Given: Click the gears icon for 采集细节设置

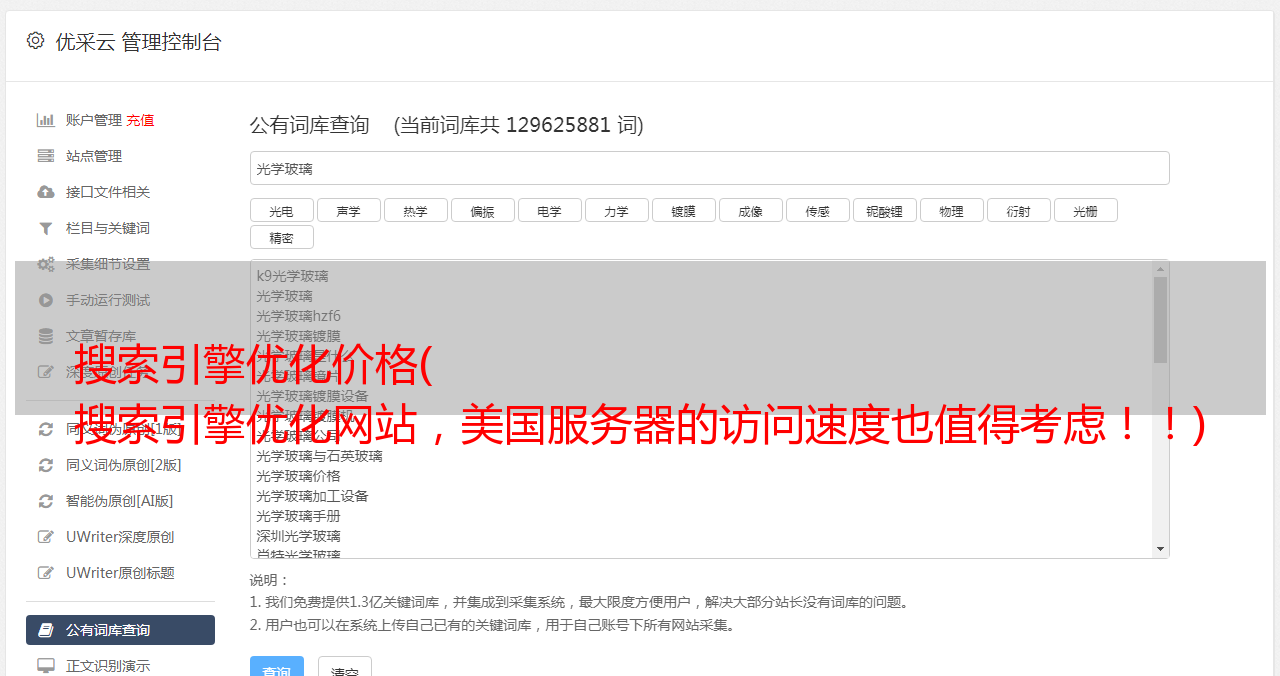Looking at the screenshot, I should coord(46,264).
